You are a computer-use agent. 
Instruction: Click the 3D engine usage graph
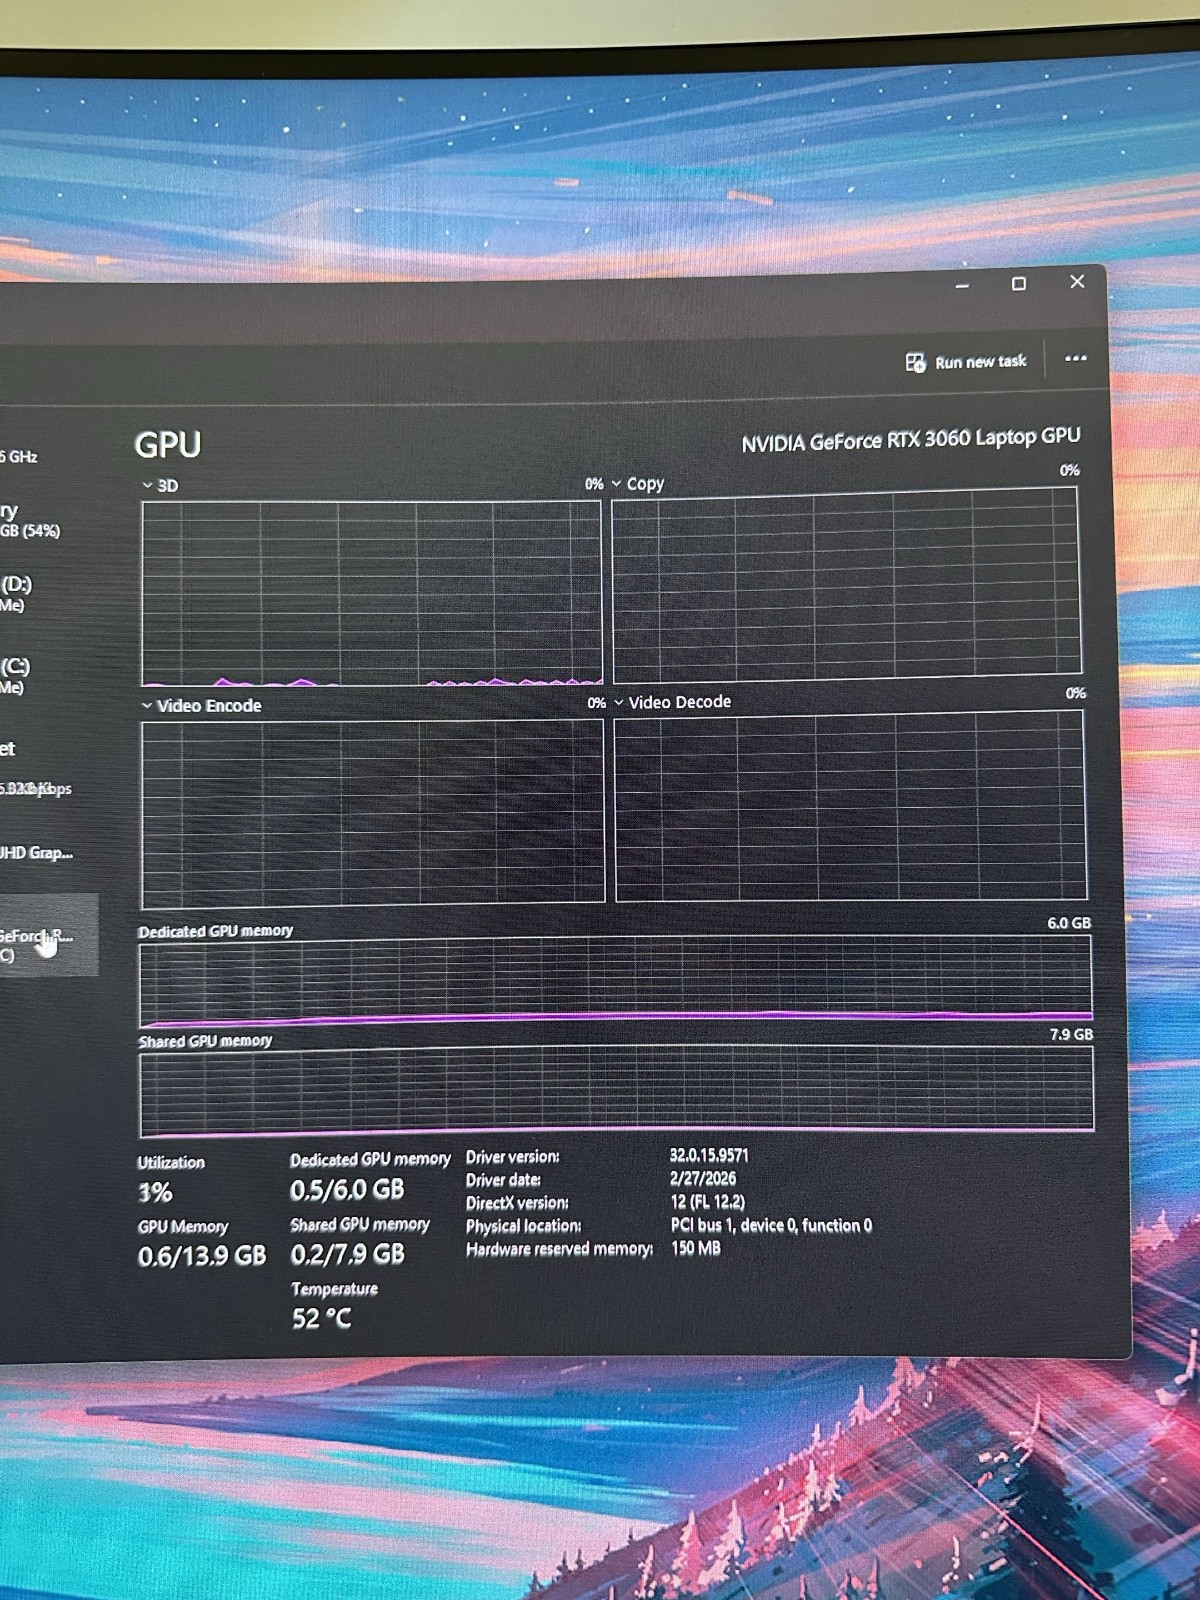(371, 593)
